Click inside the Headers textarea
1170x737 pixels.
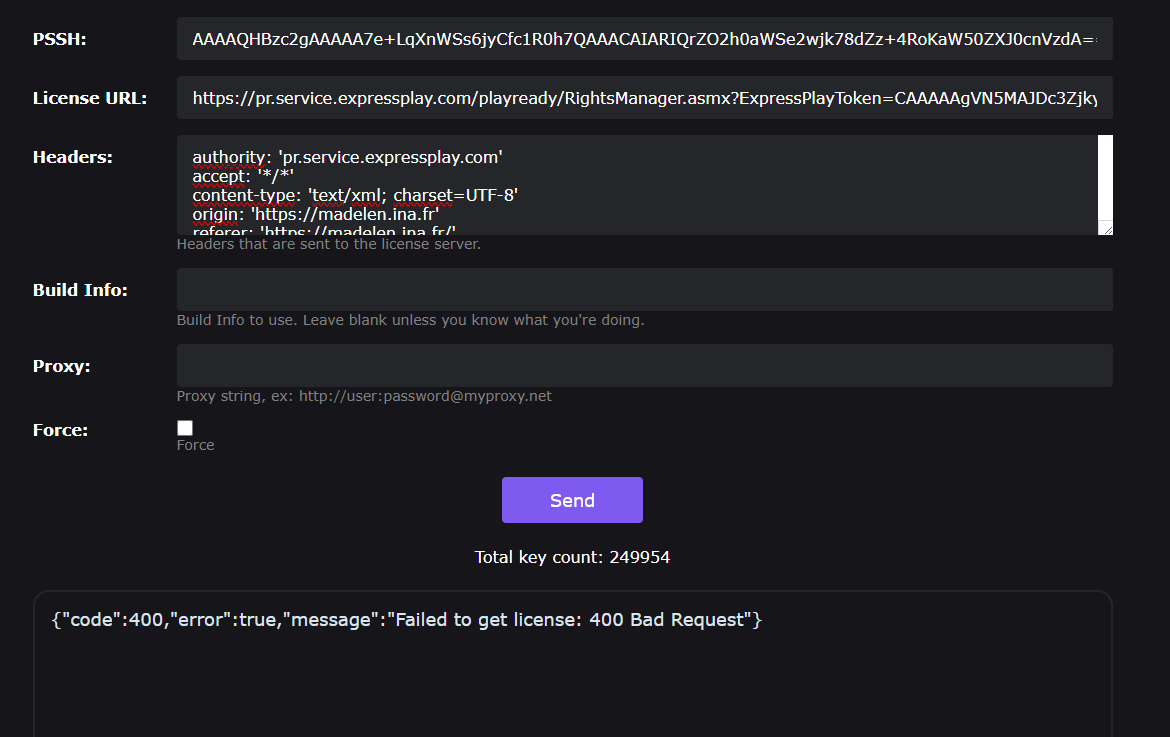pyautogui.click(x=636, y=185)
